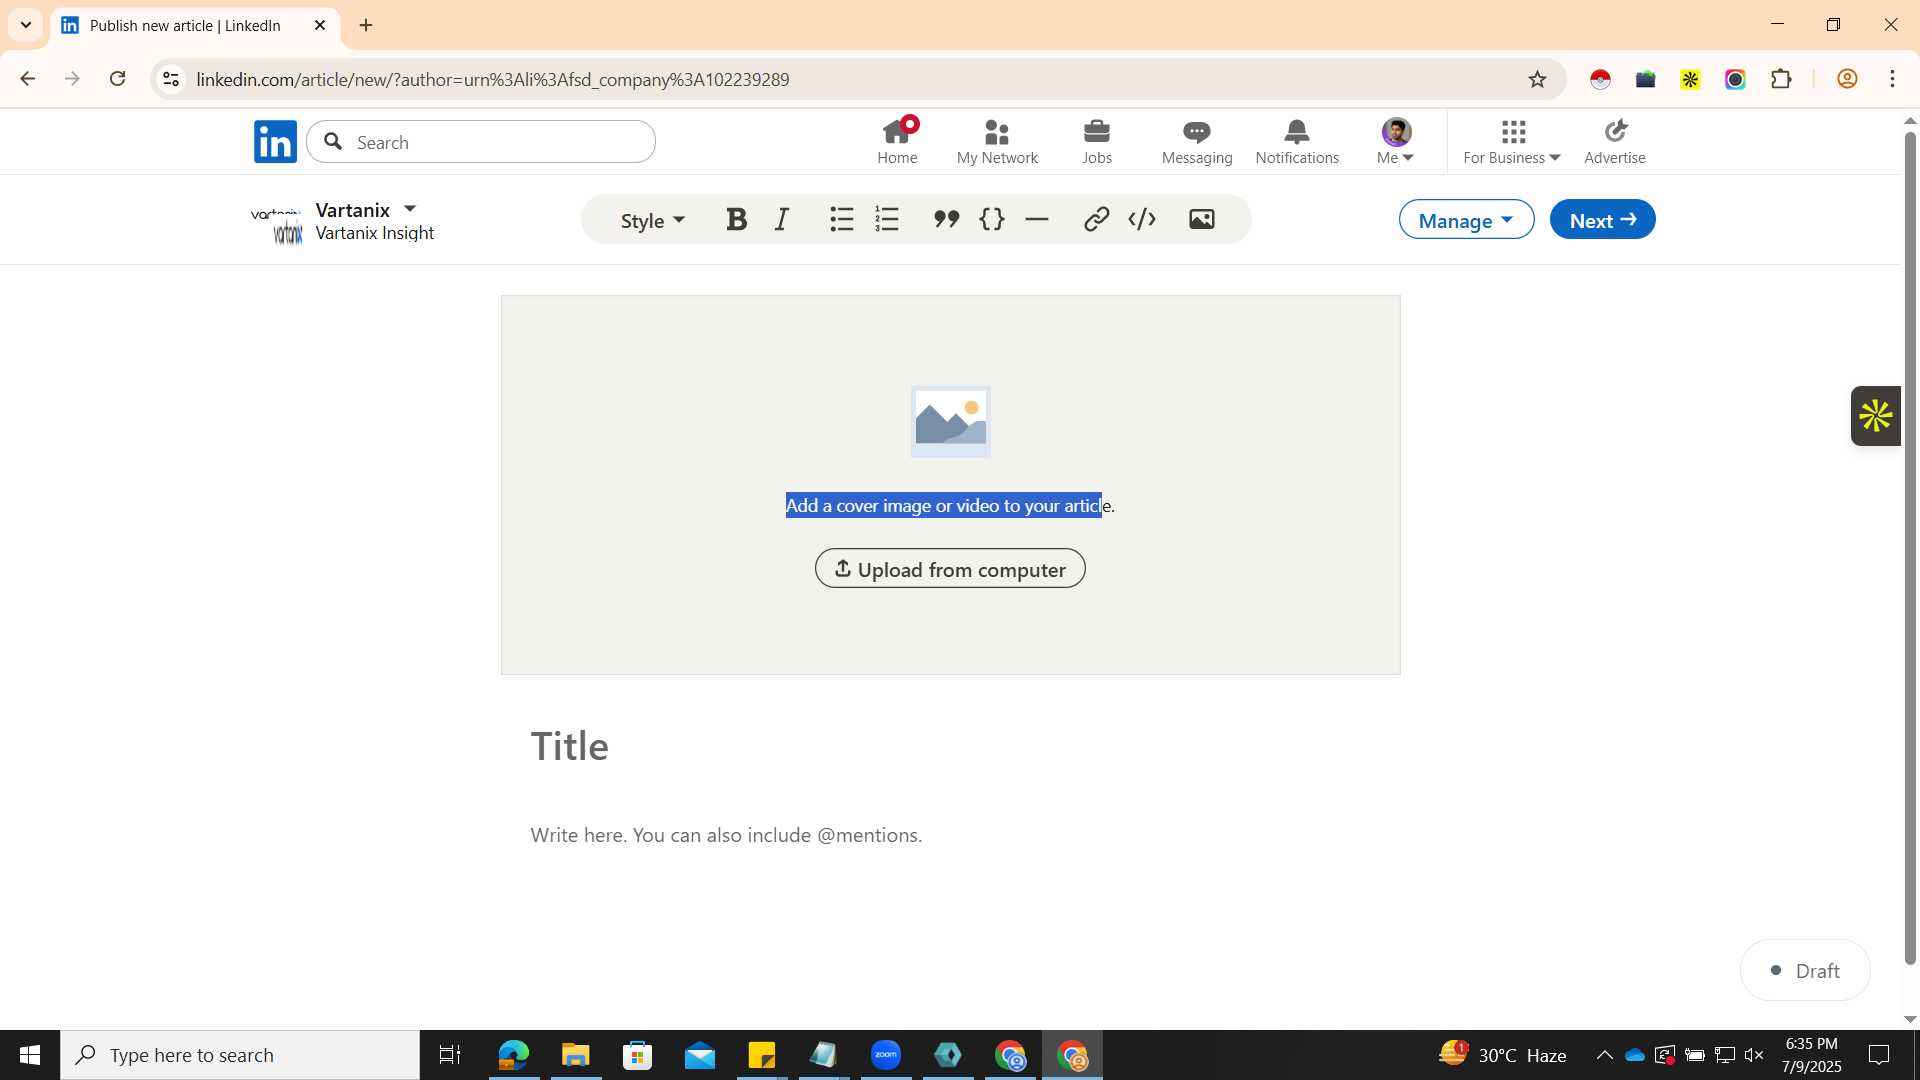Open the yellow asterisk side panel widget
The image size is (1920, 1080).
[1875, 416]
